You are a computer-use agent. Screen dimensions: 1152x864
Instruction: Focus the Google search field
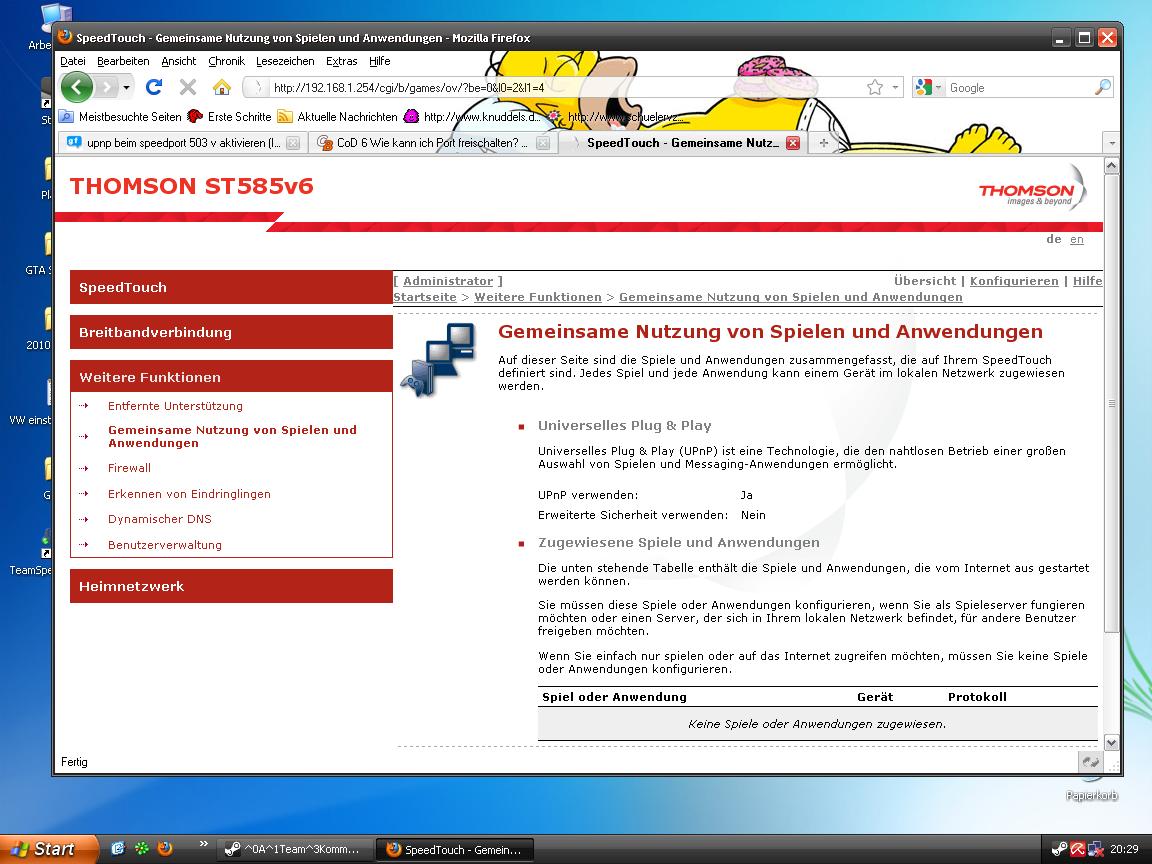[1018, 87]
